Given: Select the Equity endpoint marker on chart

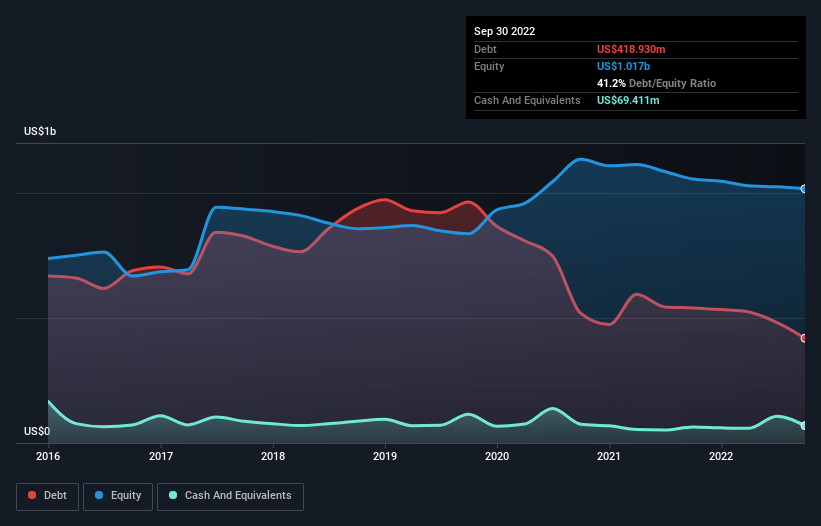Looking at the screenshot, I should coord(804,189).
